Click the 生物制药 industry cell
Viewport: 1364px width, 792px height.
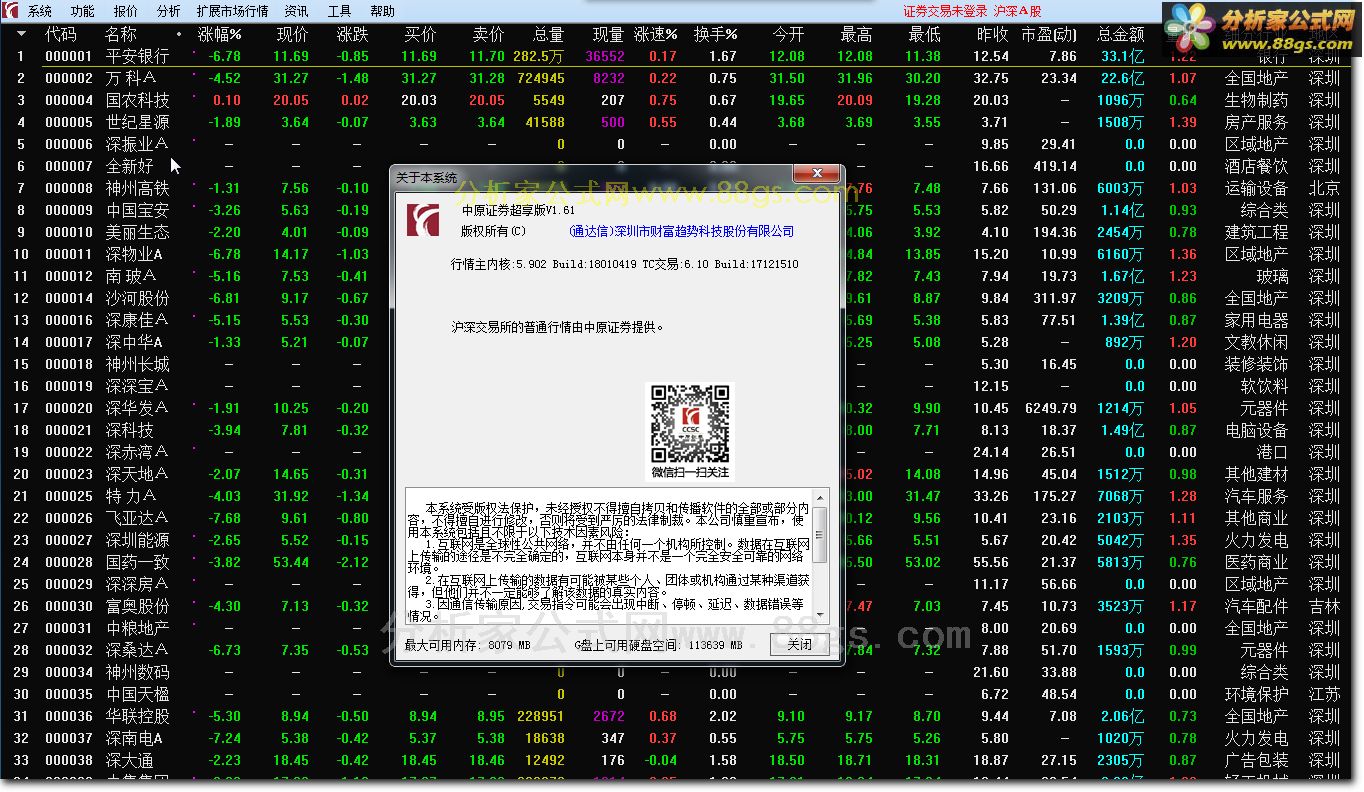pyautogui.click(x=1257, y=100)
